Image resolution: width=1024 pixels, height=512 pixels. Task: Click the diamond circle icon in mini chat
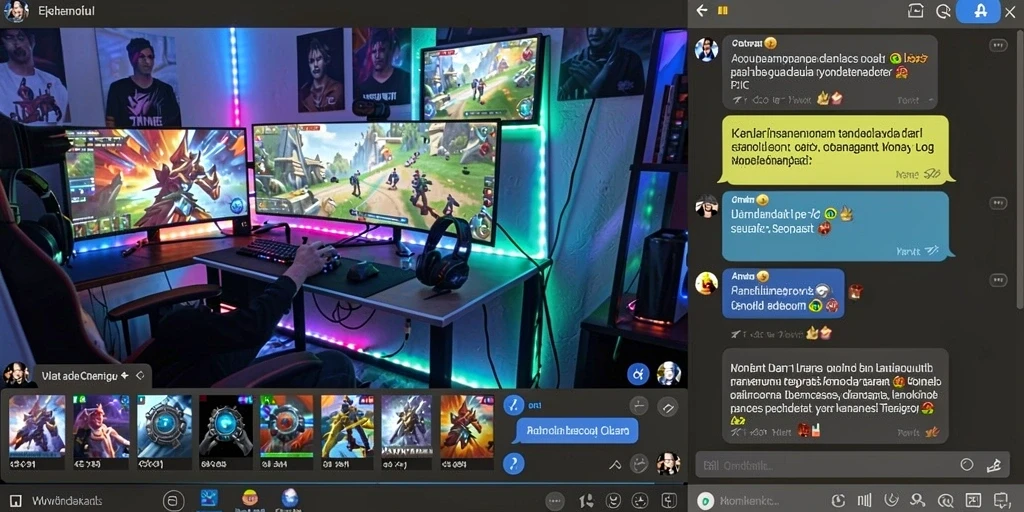[x=668, y=406]
